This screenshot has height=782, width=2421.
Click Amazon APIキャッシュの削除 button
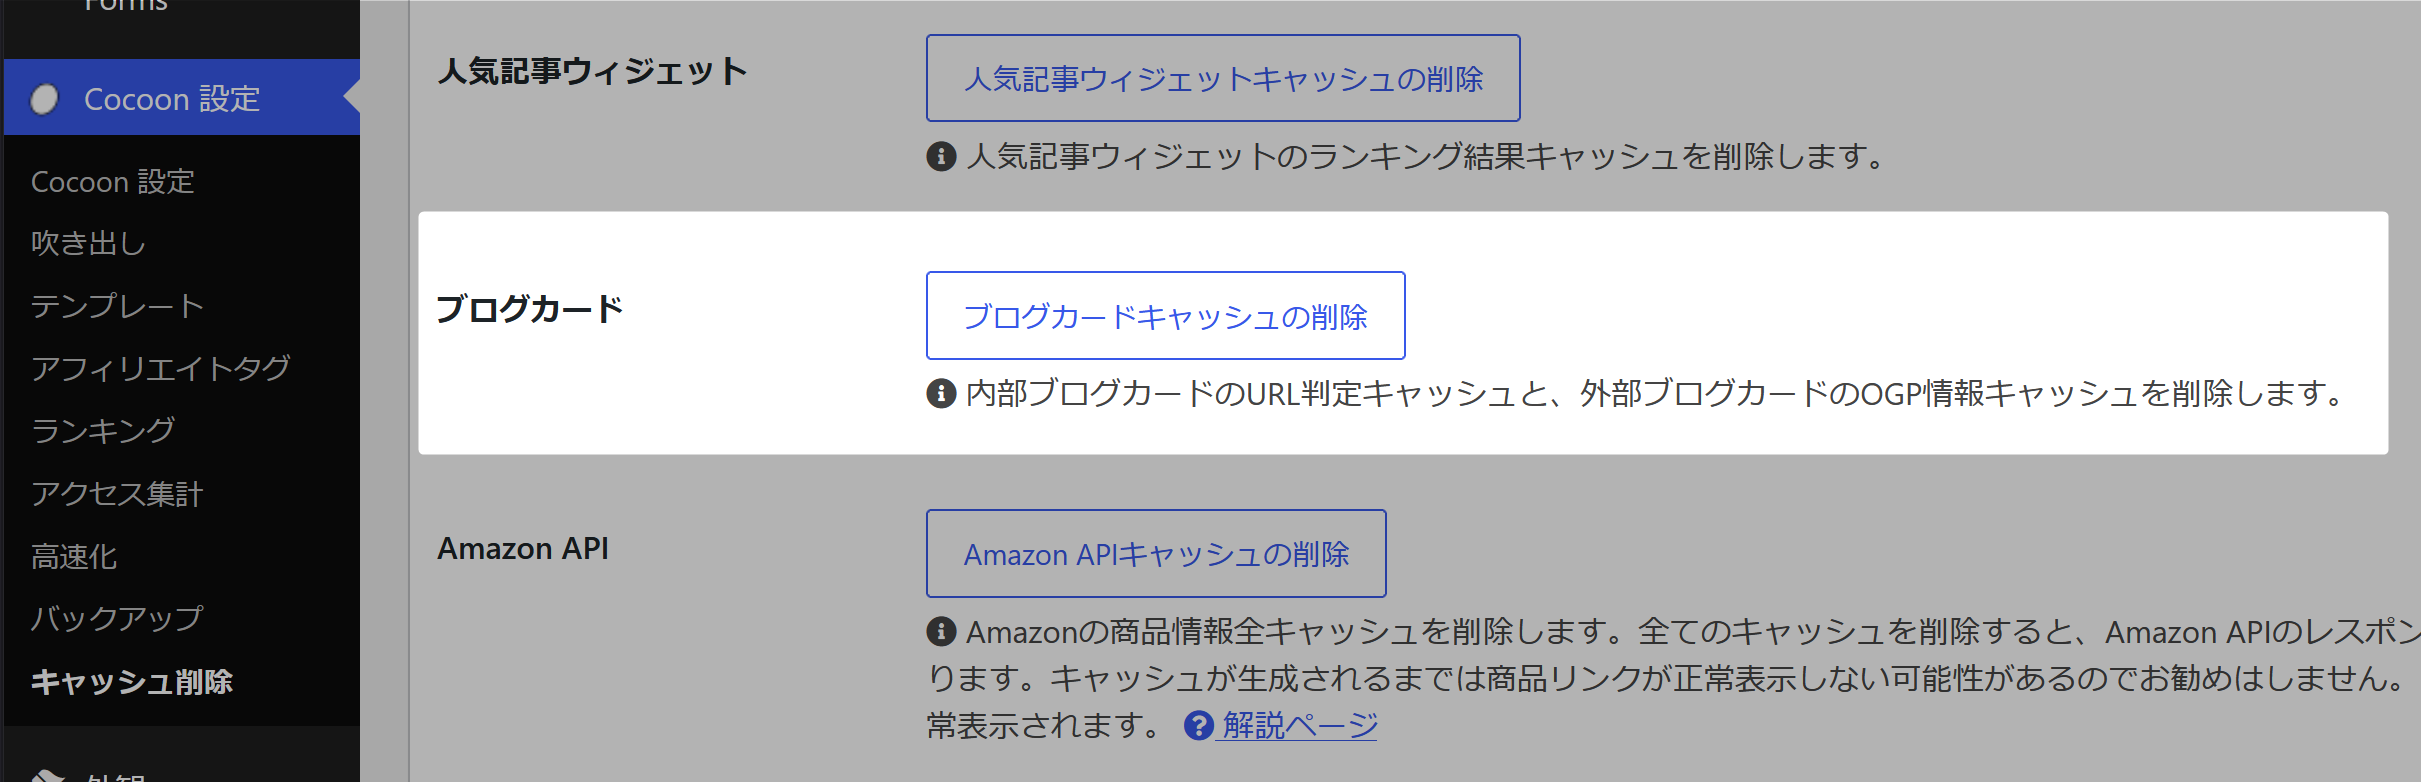(1155, 554)
